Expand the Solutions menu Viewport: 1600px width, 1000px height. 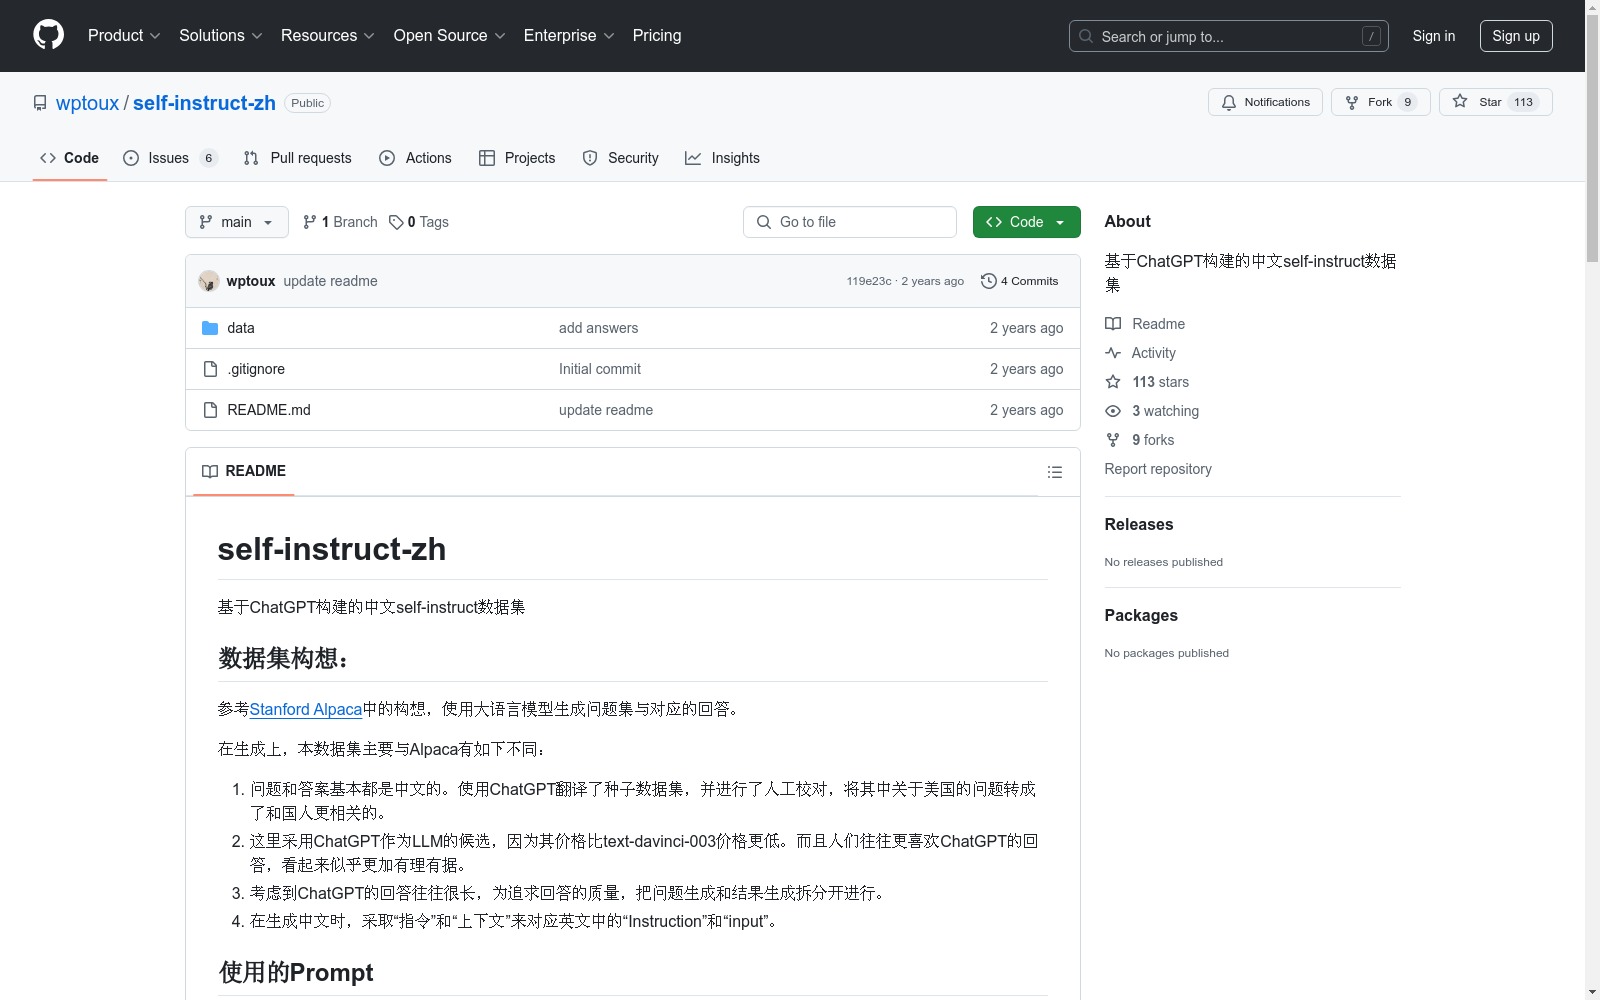(x=221, y=35)
